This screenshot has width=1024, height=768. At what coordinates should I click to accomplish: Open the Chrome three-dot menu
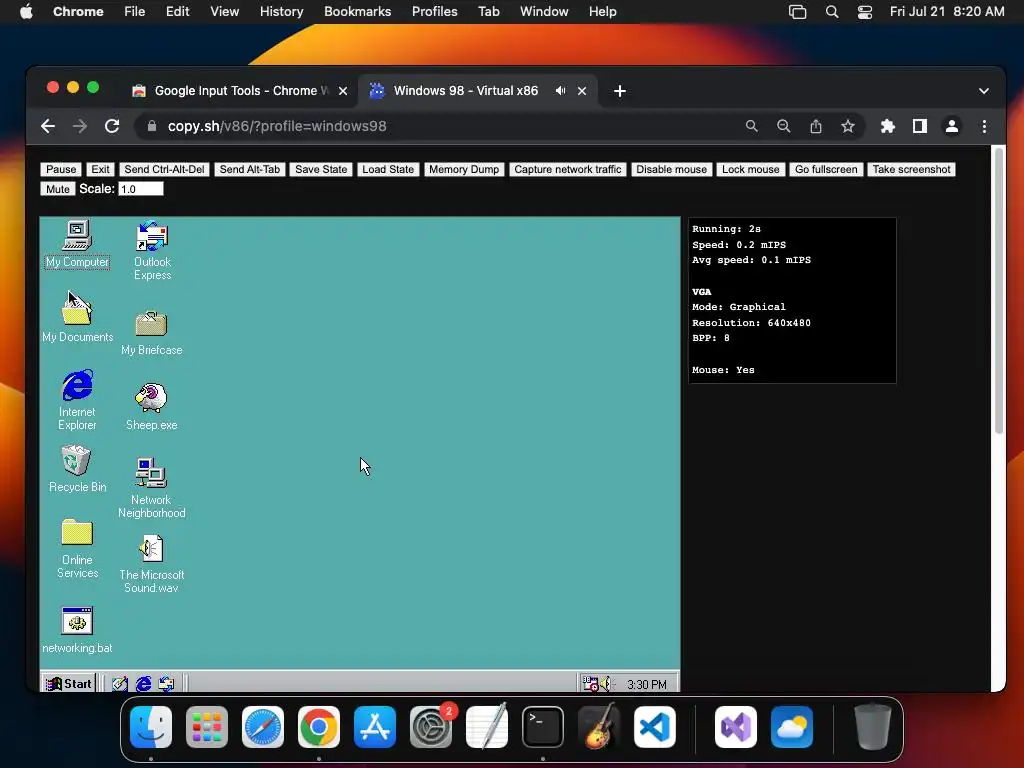coord(984,126)
